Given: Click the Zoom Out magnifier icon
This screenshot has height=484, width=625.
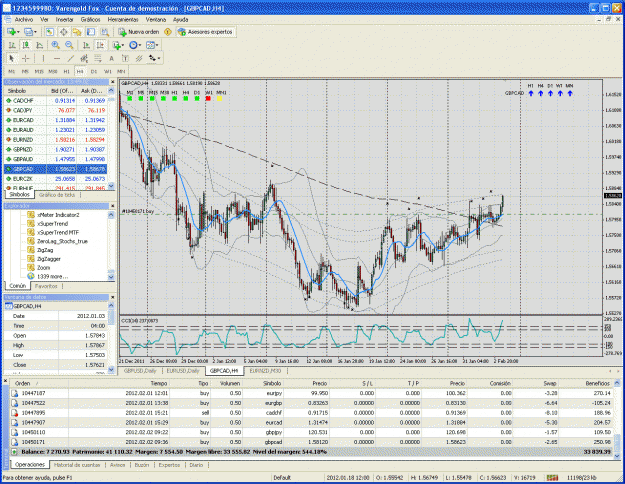Looking at the screenshot, I should (x=69, y=45).
